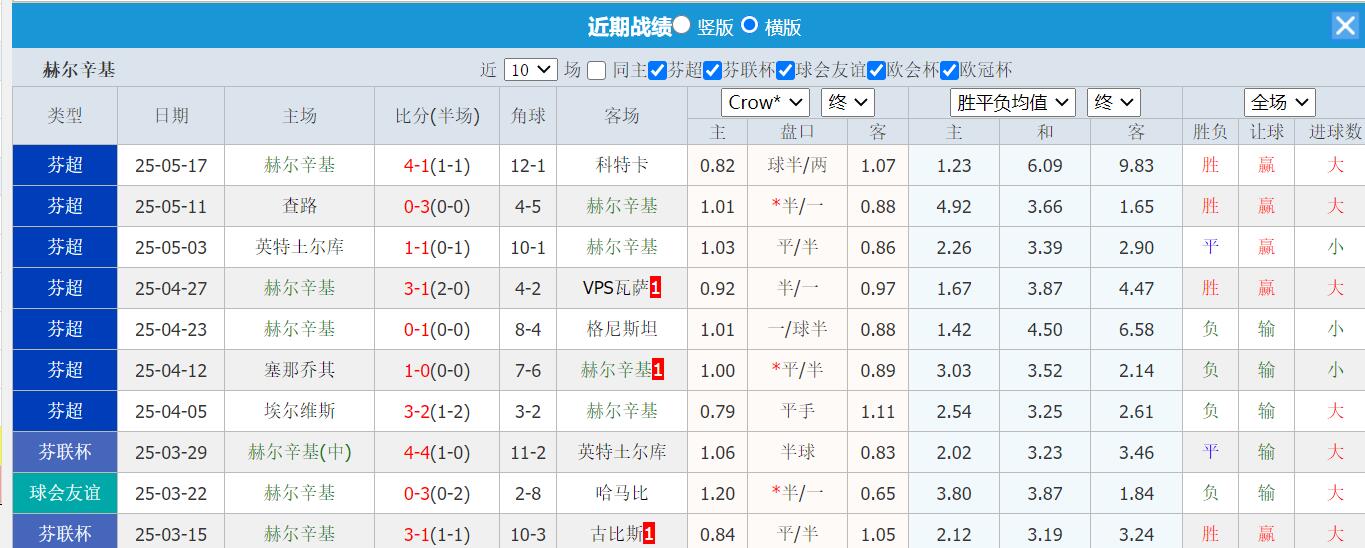Uncheck the 欧冠杯 filter checkbox
Viewport: 1365px width, 548px height.
949,70
